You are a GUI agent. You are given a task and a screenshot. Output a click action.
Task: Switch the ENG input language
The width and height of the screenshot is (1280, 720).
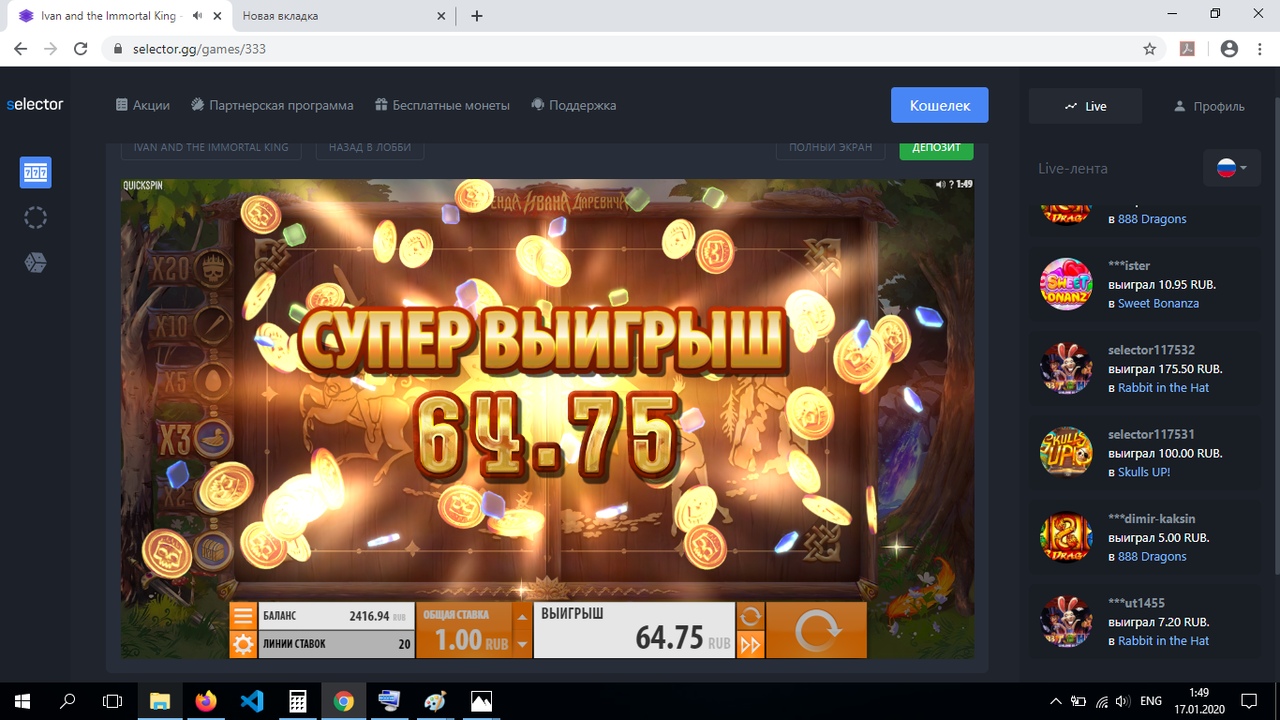[x=1151, y=701]
